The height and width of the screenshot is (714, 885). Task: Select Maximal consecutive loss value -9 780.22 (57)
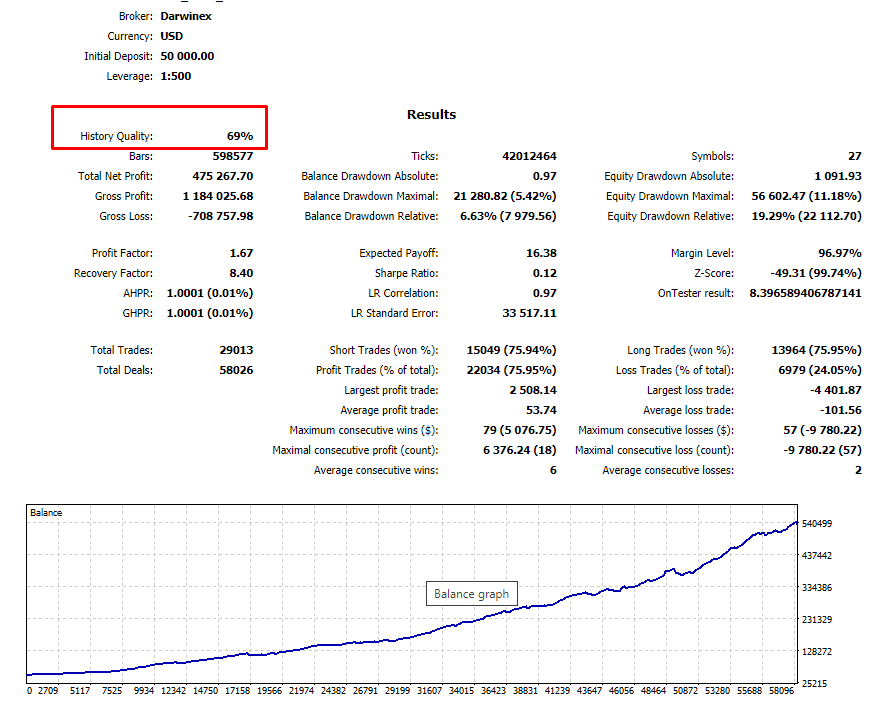coord(822,450)
